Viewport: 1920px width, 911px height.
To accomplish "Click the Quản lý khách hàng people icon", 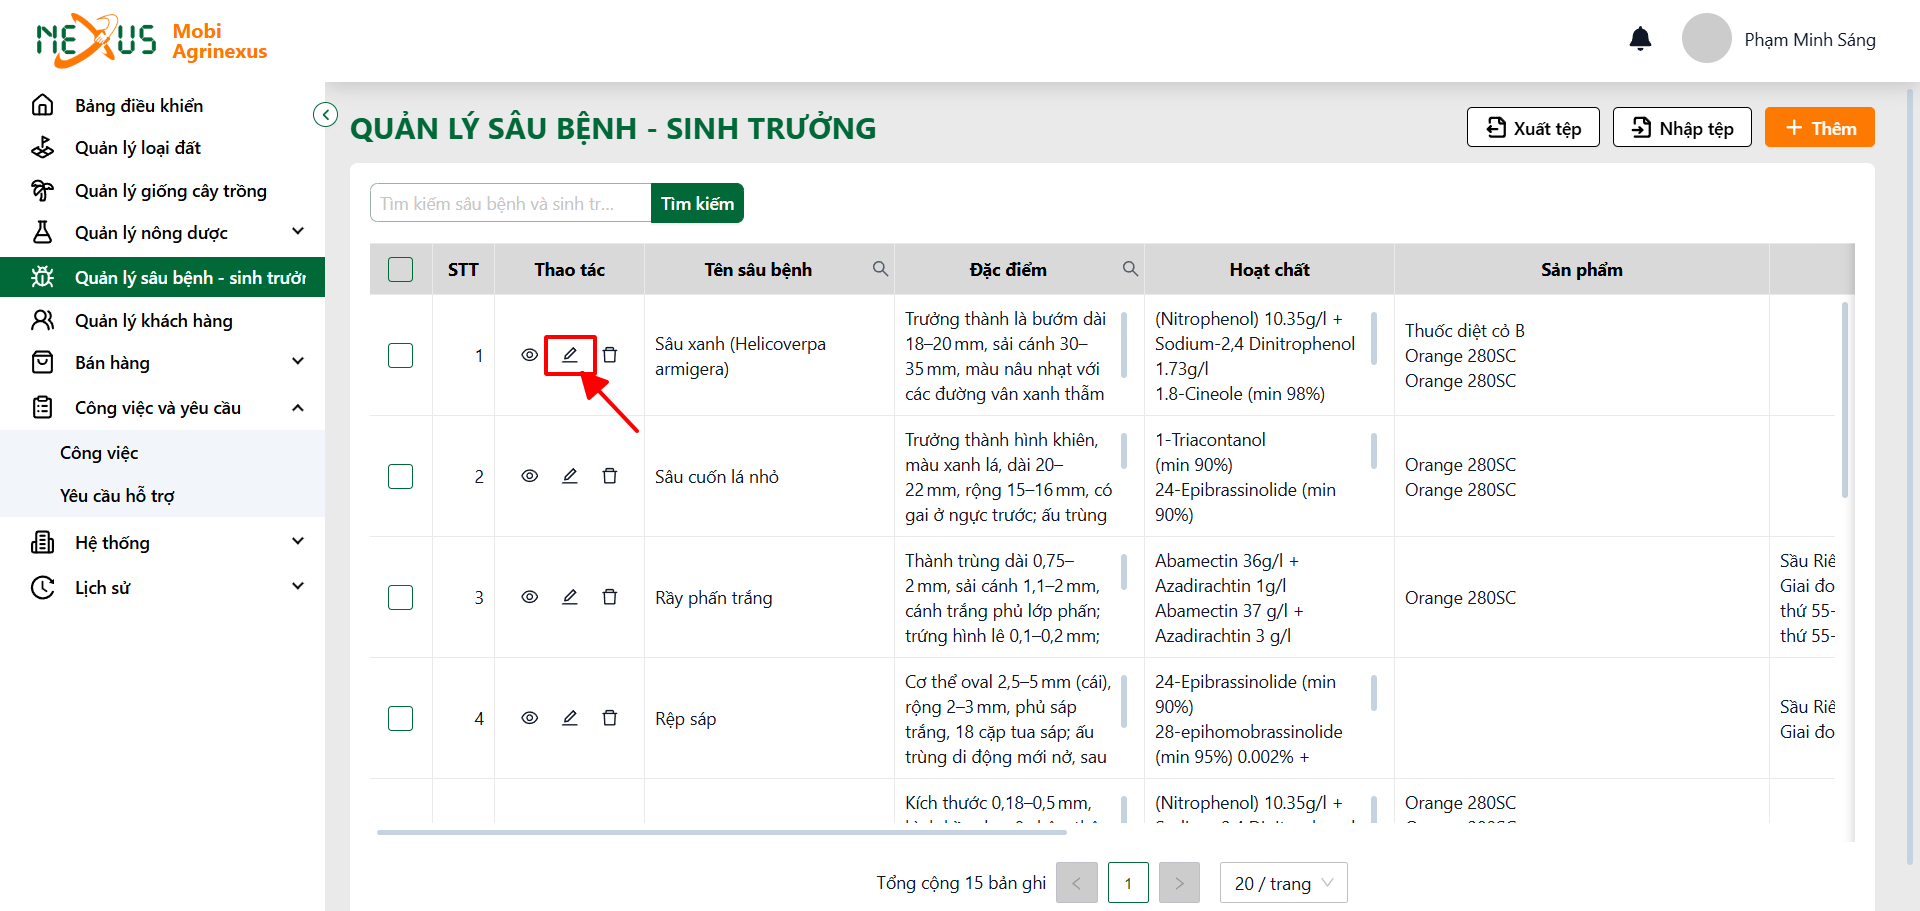I will 43,320.
